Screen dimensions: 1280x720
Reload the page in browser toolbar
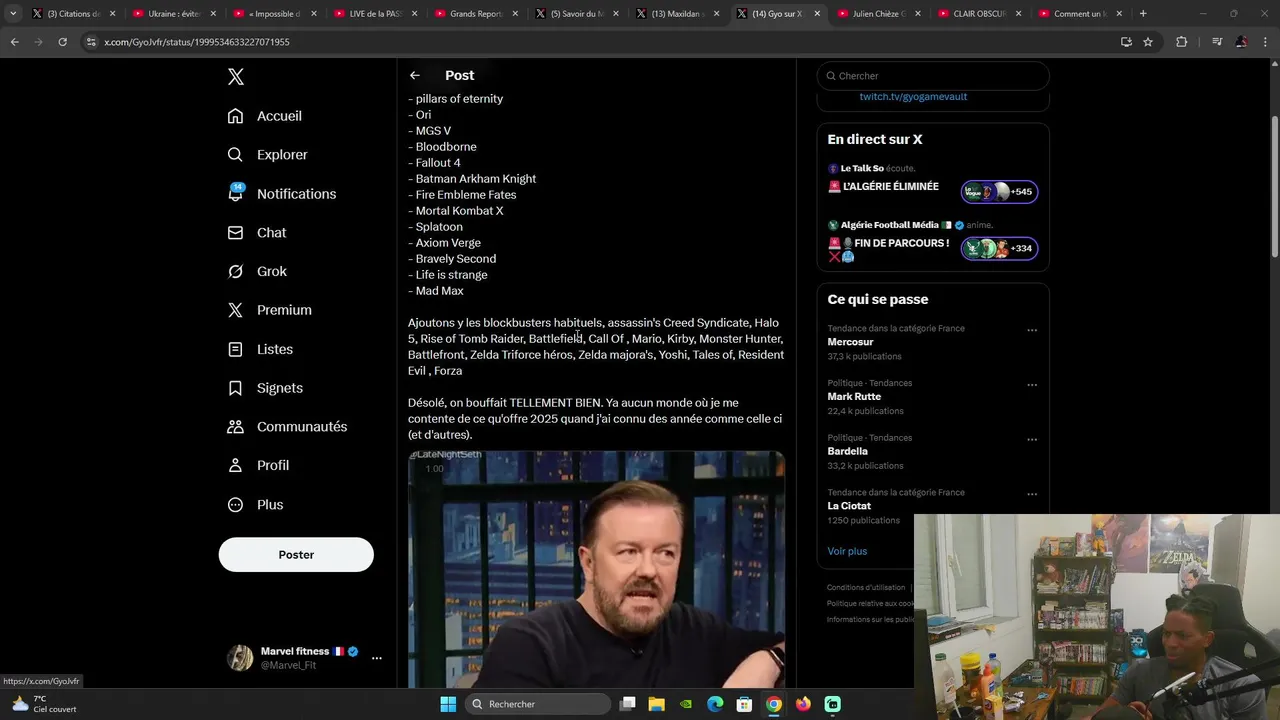click(x=62, y=42)
